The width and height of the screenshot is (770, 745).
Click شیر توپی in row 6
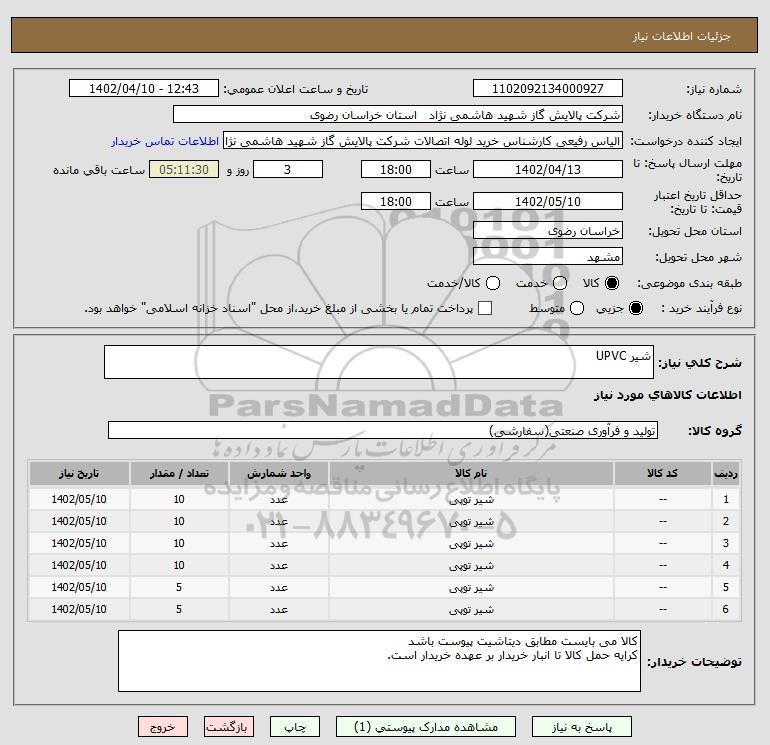(x=471, y=610)
